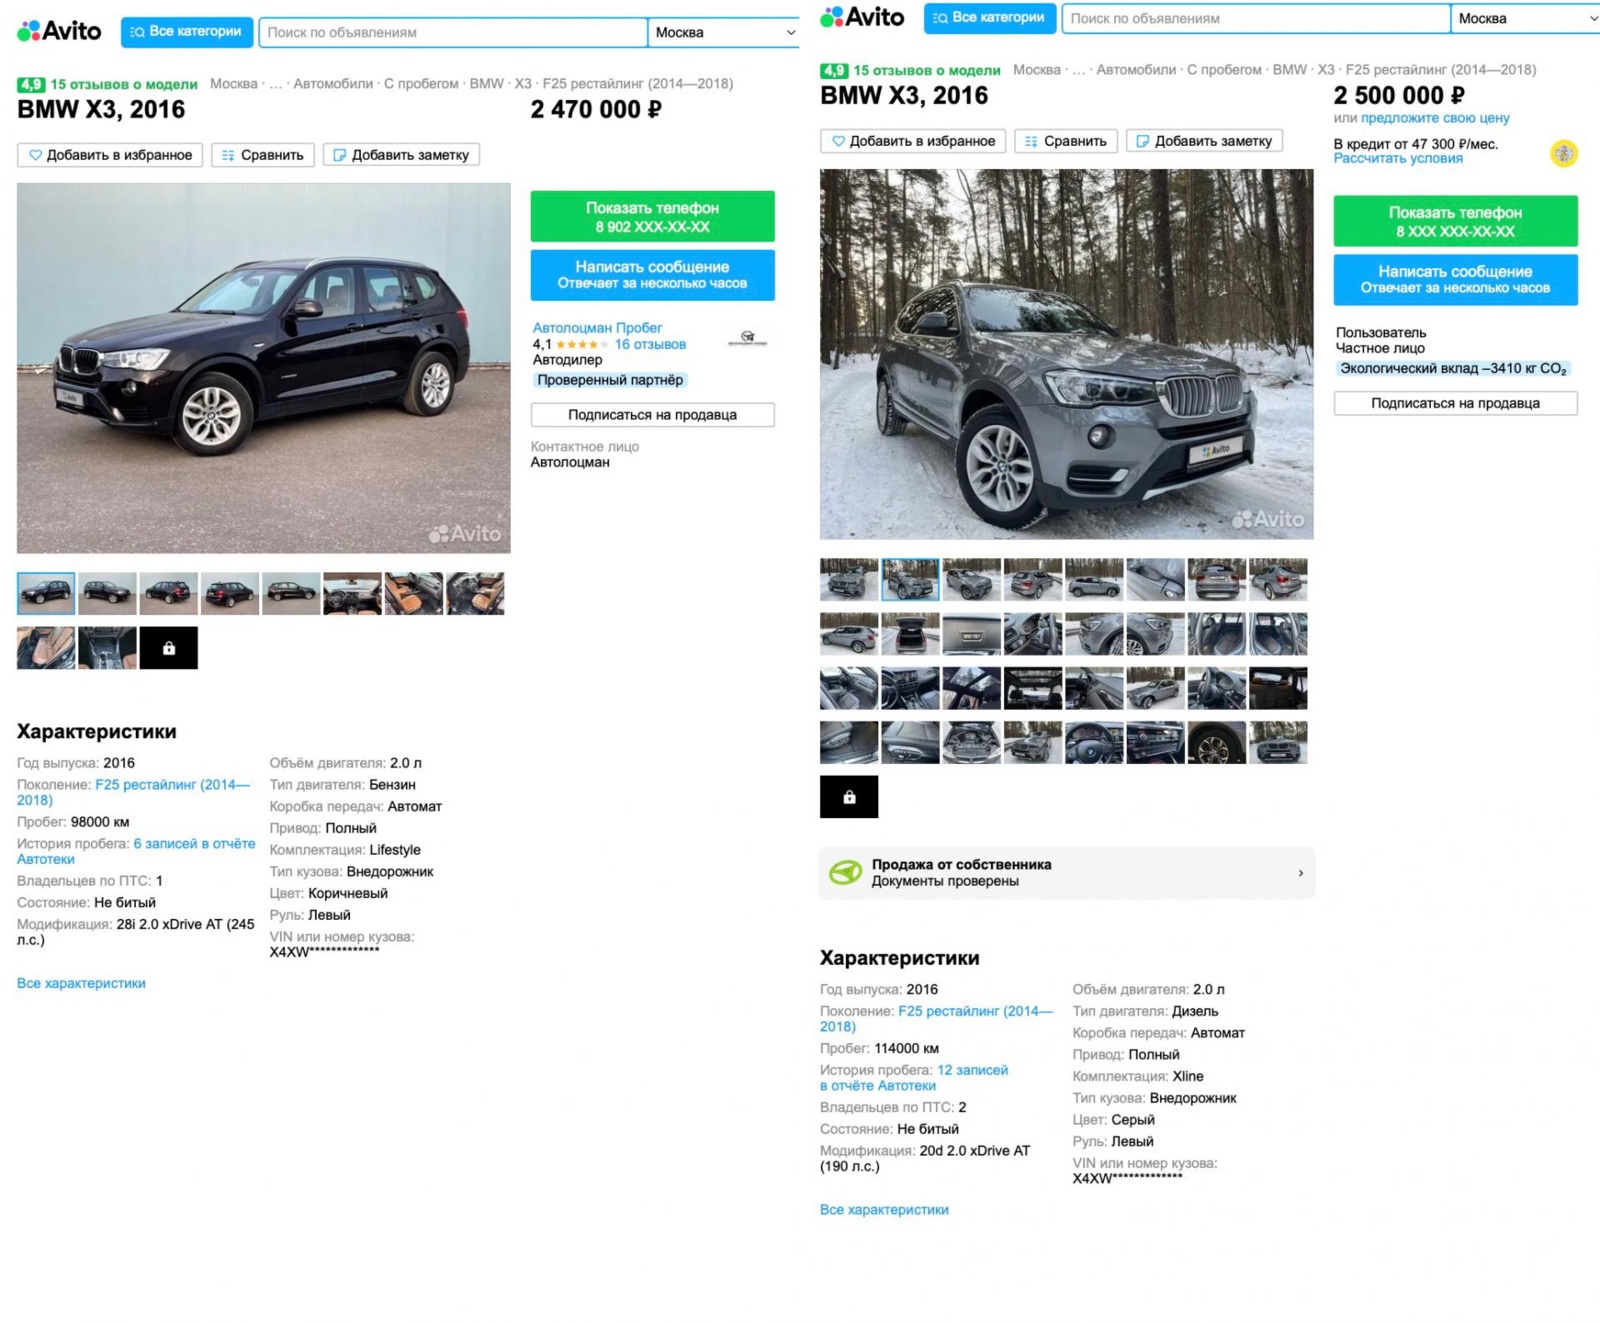Click the yellow loan calculator badge icon
The image size is (1600, 1323).
click(x=1564, y=153)
